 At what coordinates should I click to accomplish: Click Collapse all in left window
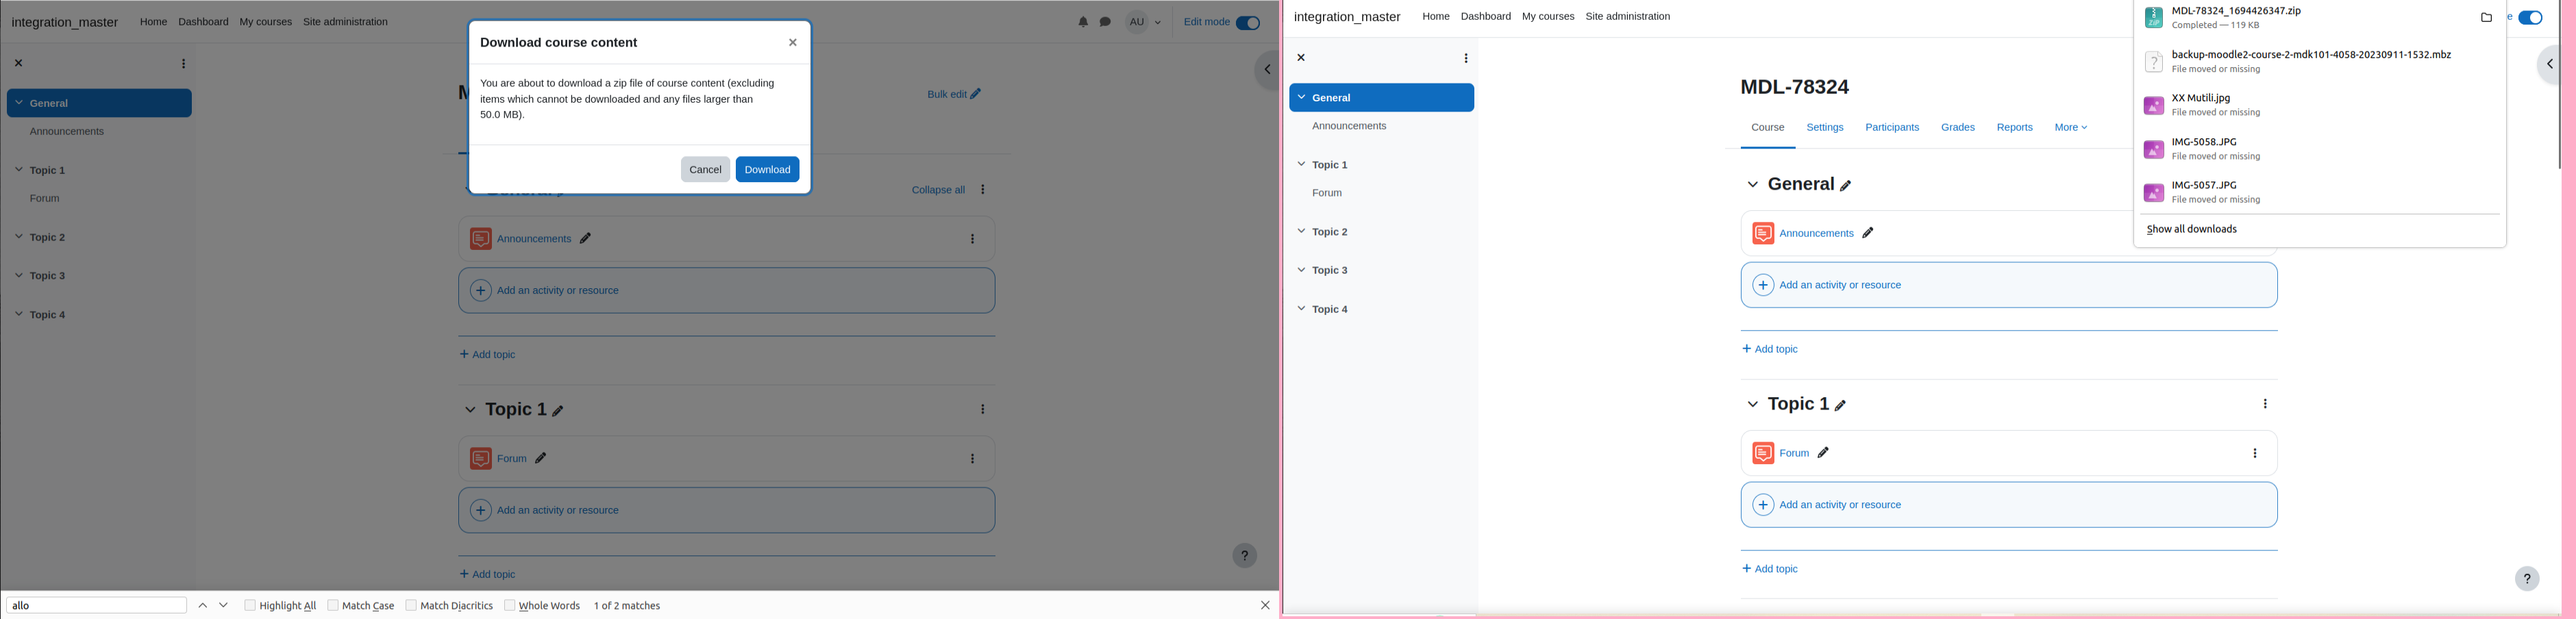click(x=938, y=190)
